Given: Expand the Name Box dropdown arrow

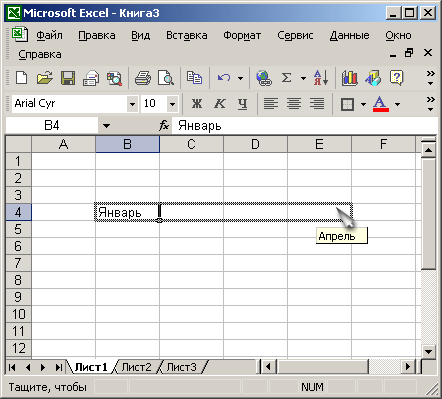Looking at the screenshot, I should click(106, 126).
